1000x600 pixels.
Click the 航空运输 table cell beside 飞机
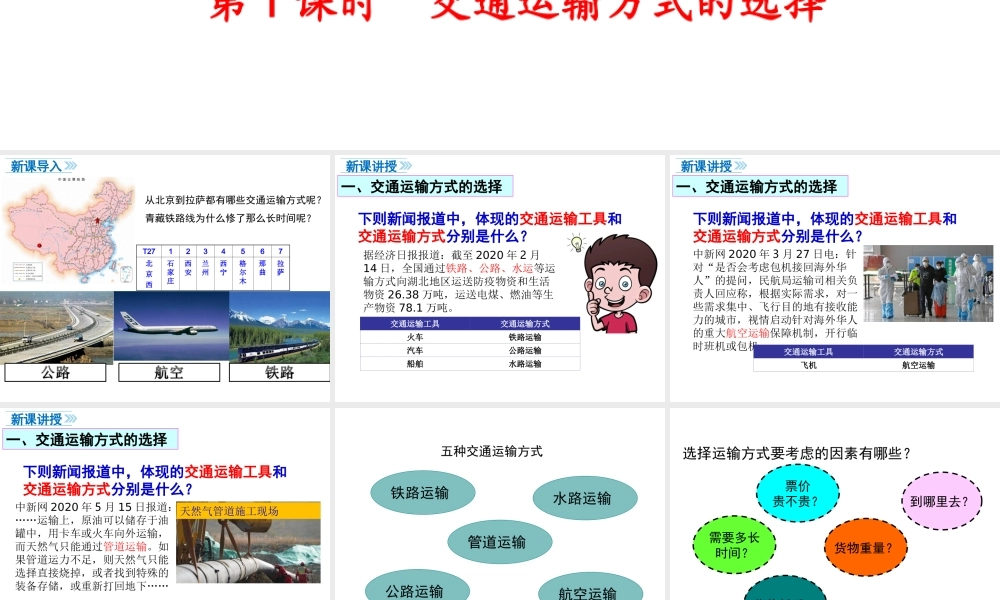[918, 365]
